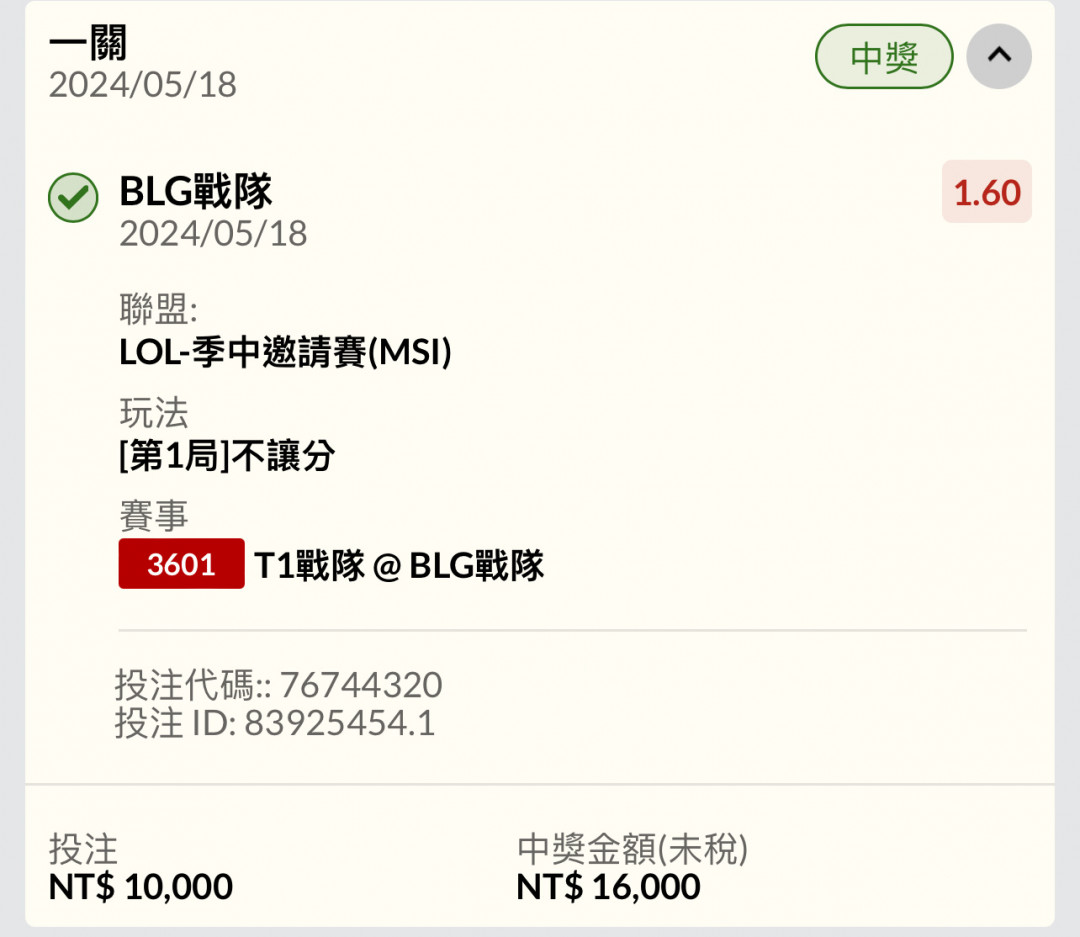The image size is (1080, 937).
Task: Click the 玩法 label
Action: pos(154,413)
